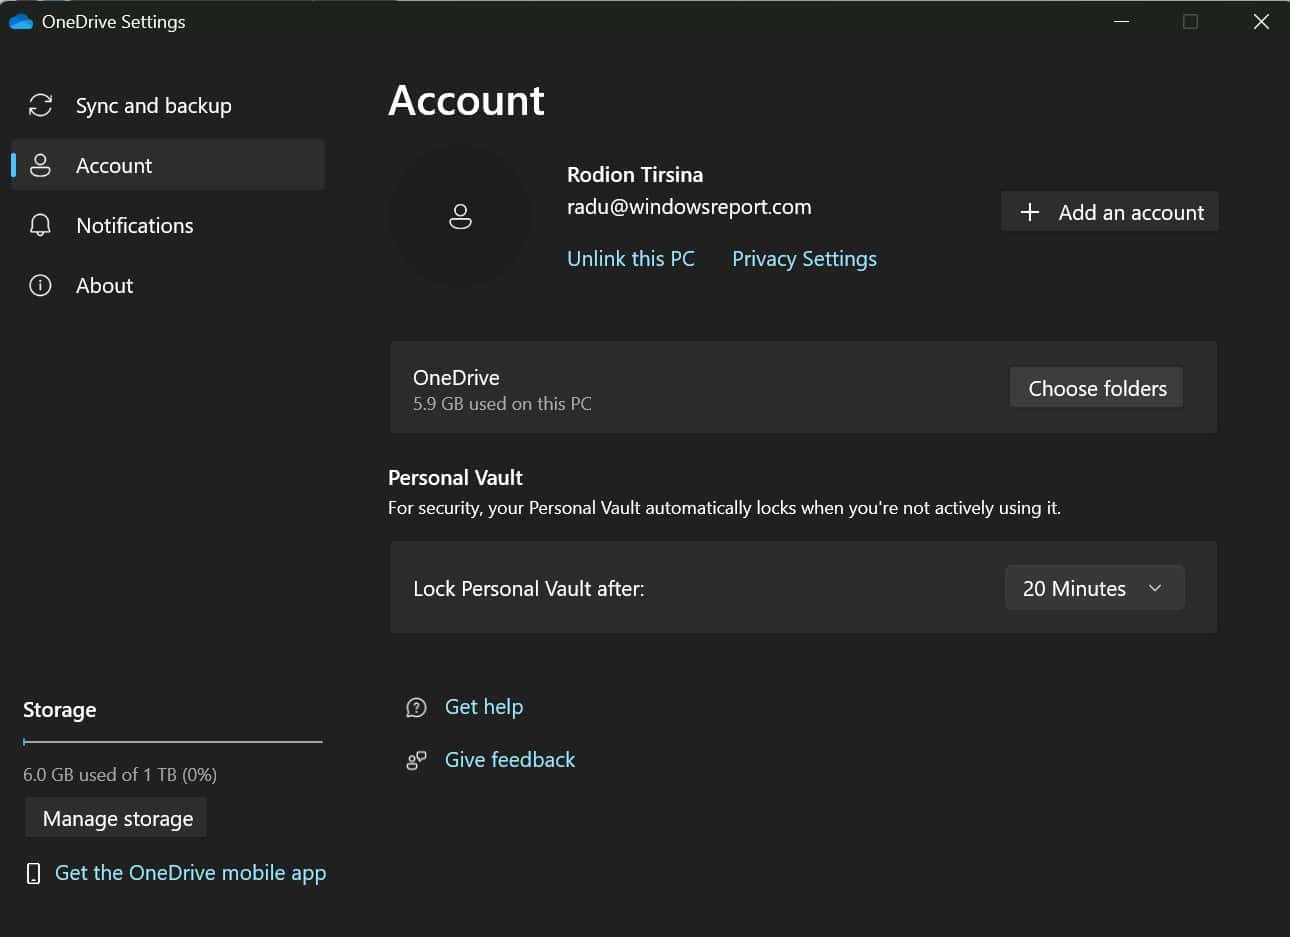The height and width of the screenshot is (937, 1290).
Task: Click the Give feedback people icon
Action: pyautogui.click(x=416, y=760)
